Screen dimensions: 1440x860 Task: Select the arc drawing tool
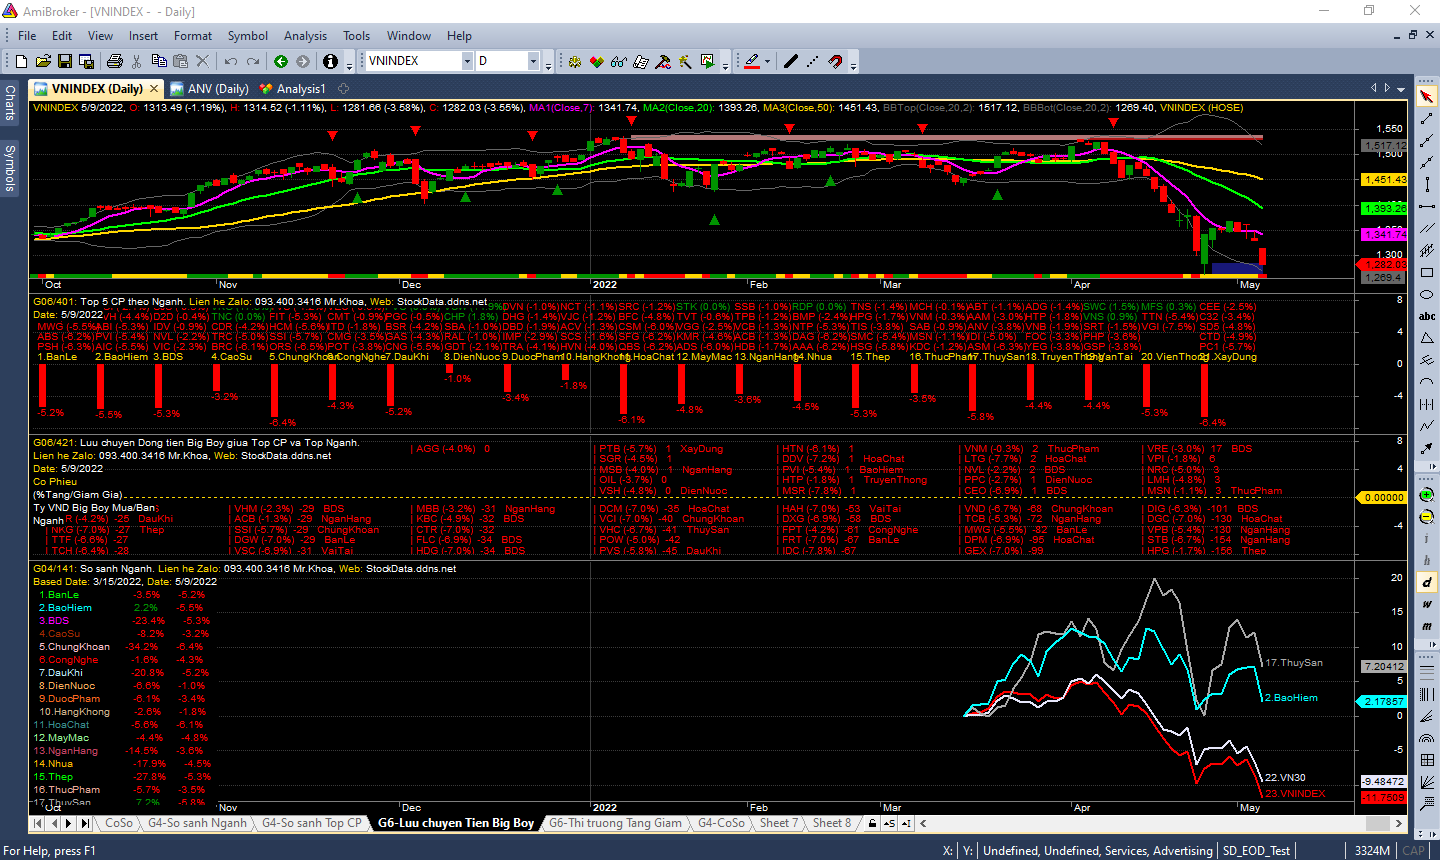(x=1427, y=382)
